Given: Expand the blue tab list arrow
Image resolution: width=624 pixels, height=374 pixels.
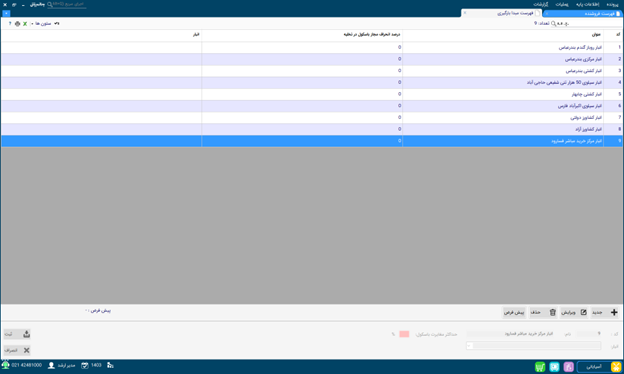Looking at the screenshot, I should (x=6, y=14).
